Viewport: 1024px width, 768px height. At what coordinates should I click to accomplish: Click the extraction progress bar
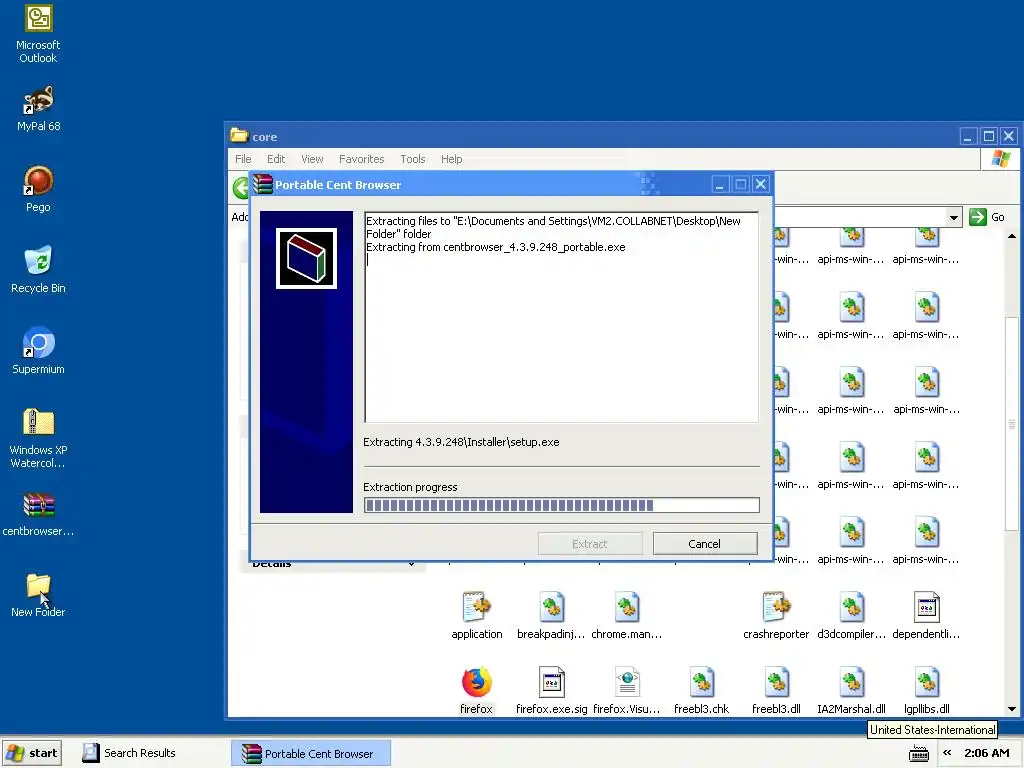click(x=562, y=505)
